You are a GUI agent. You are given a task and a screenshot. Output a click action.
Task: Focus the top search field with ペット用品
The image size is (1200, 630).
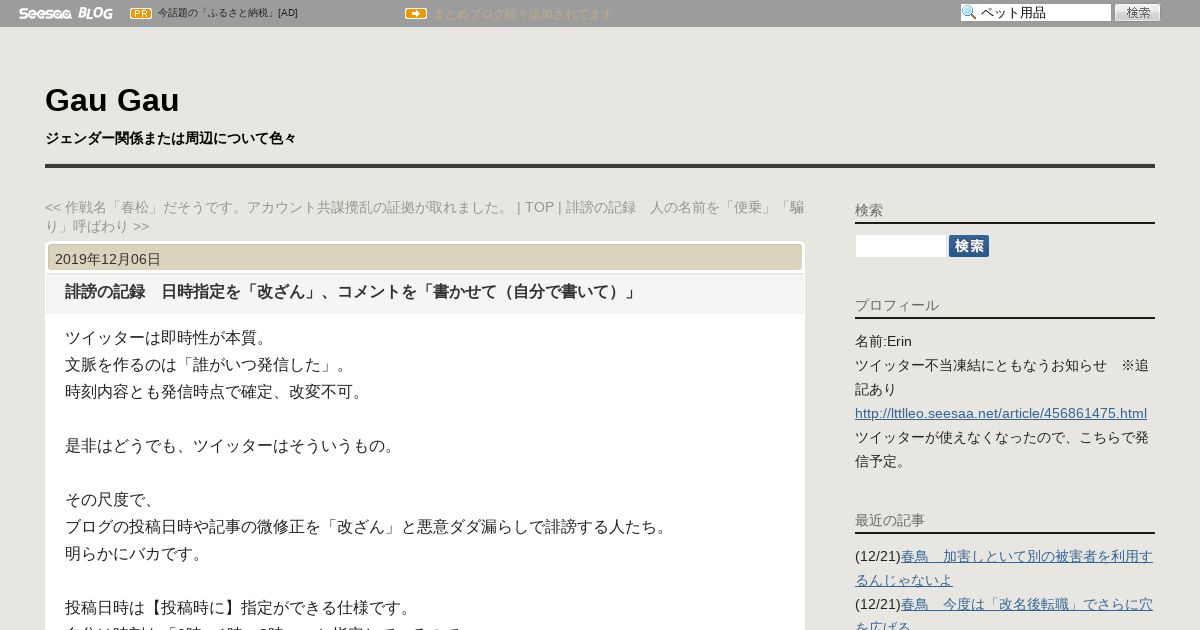(x=1036, y=13)
